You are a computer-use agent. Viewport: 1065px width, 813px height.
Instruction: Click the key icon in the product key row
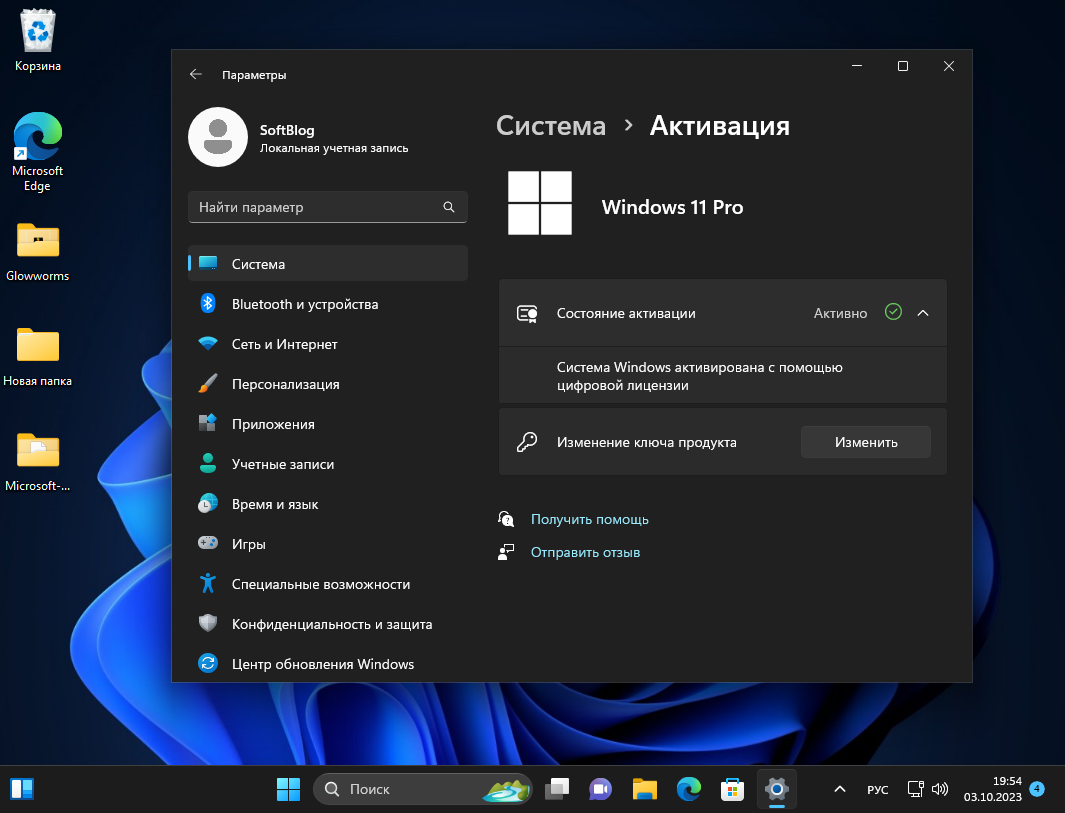pyautogui.click(x=527, y=442)
